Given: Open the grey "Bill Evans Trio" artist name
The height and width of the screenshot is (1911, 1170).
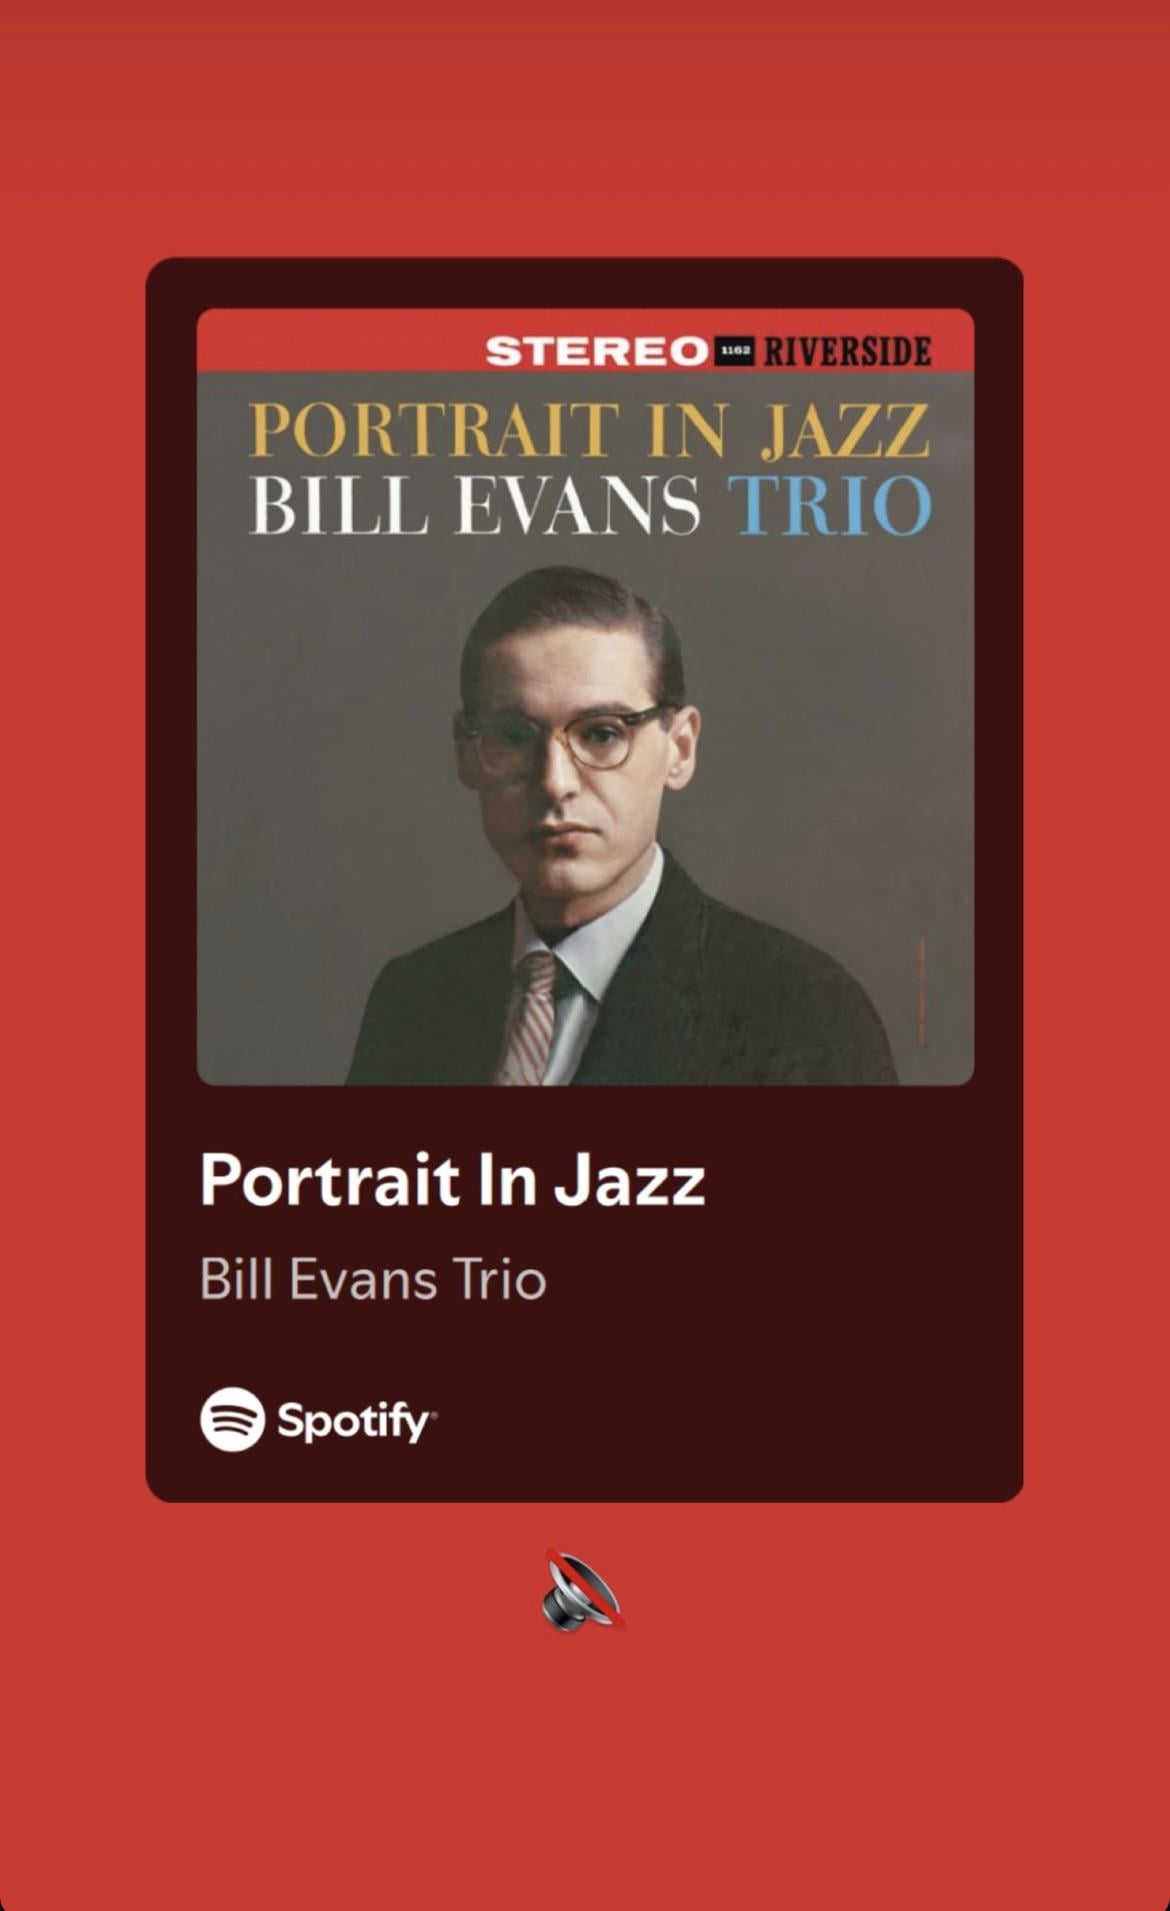Looking at the screenshot, I should coord(373,1279).
